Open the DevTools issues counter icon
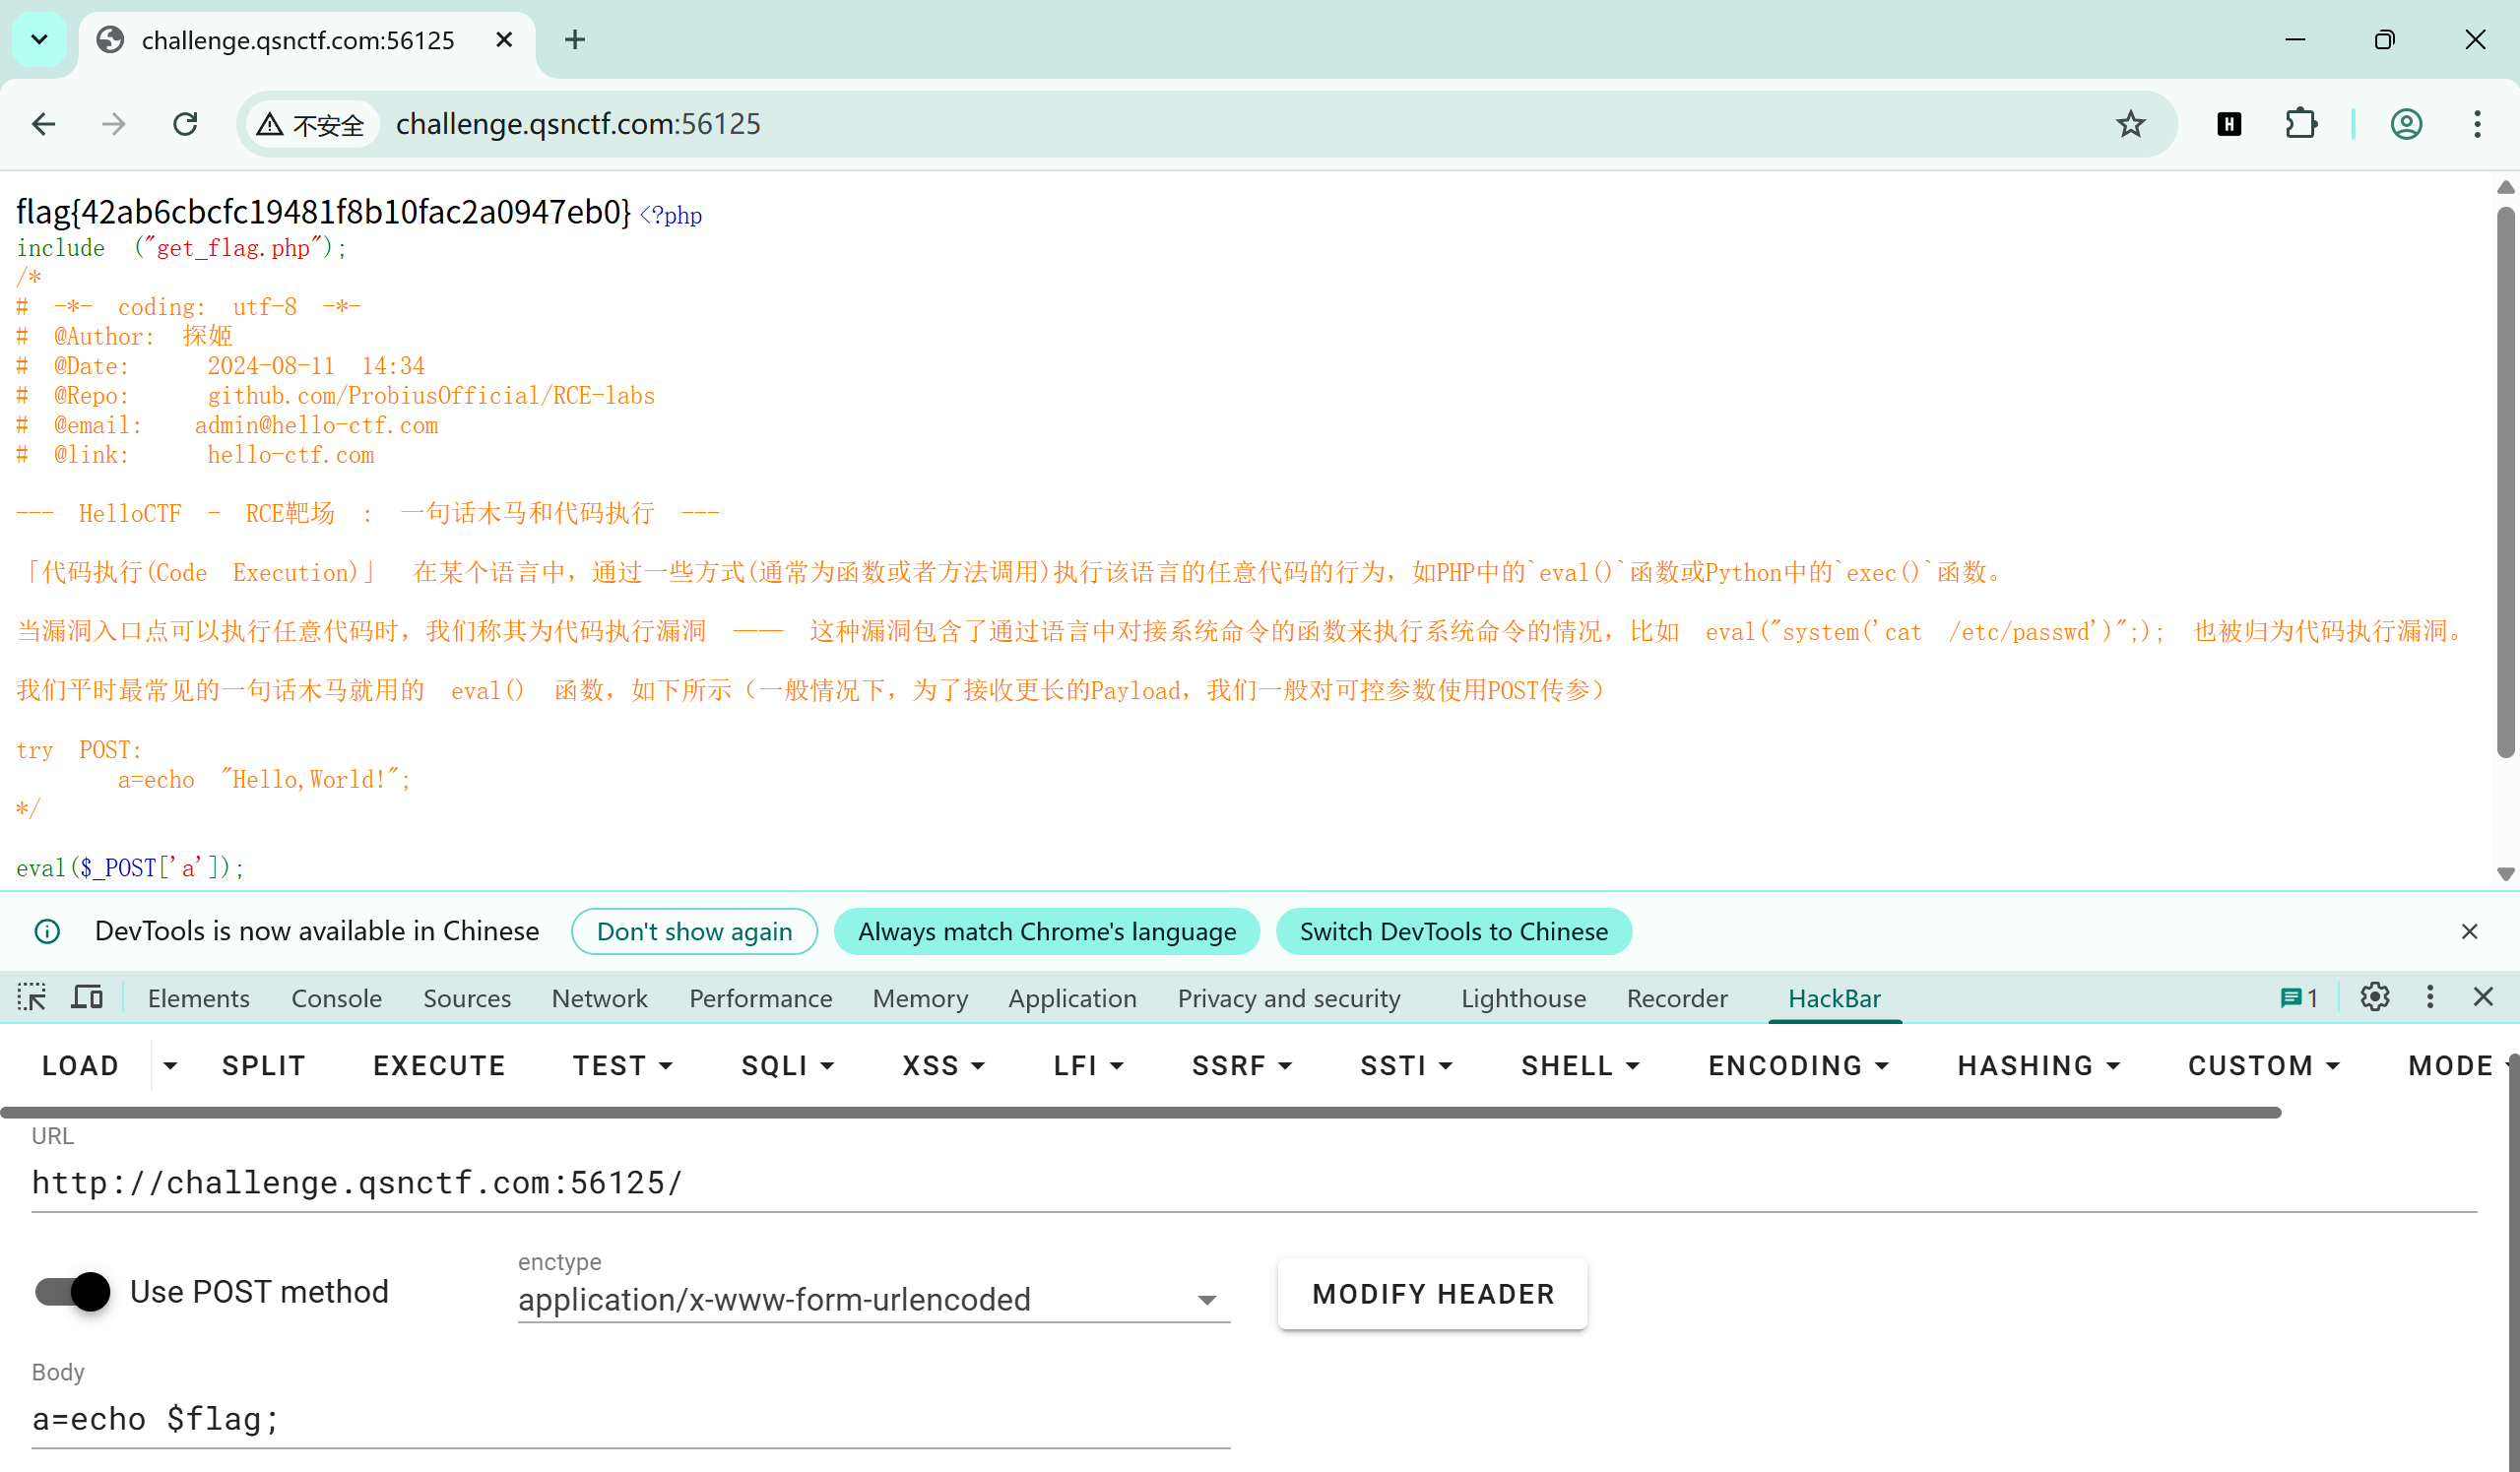Image resolution: width=2520 pixels, height=1472 pixels. (x=2298, y=998)
